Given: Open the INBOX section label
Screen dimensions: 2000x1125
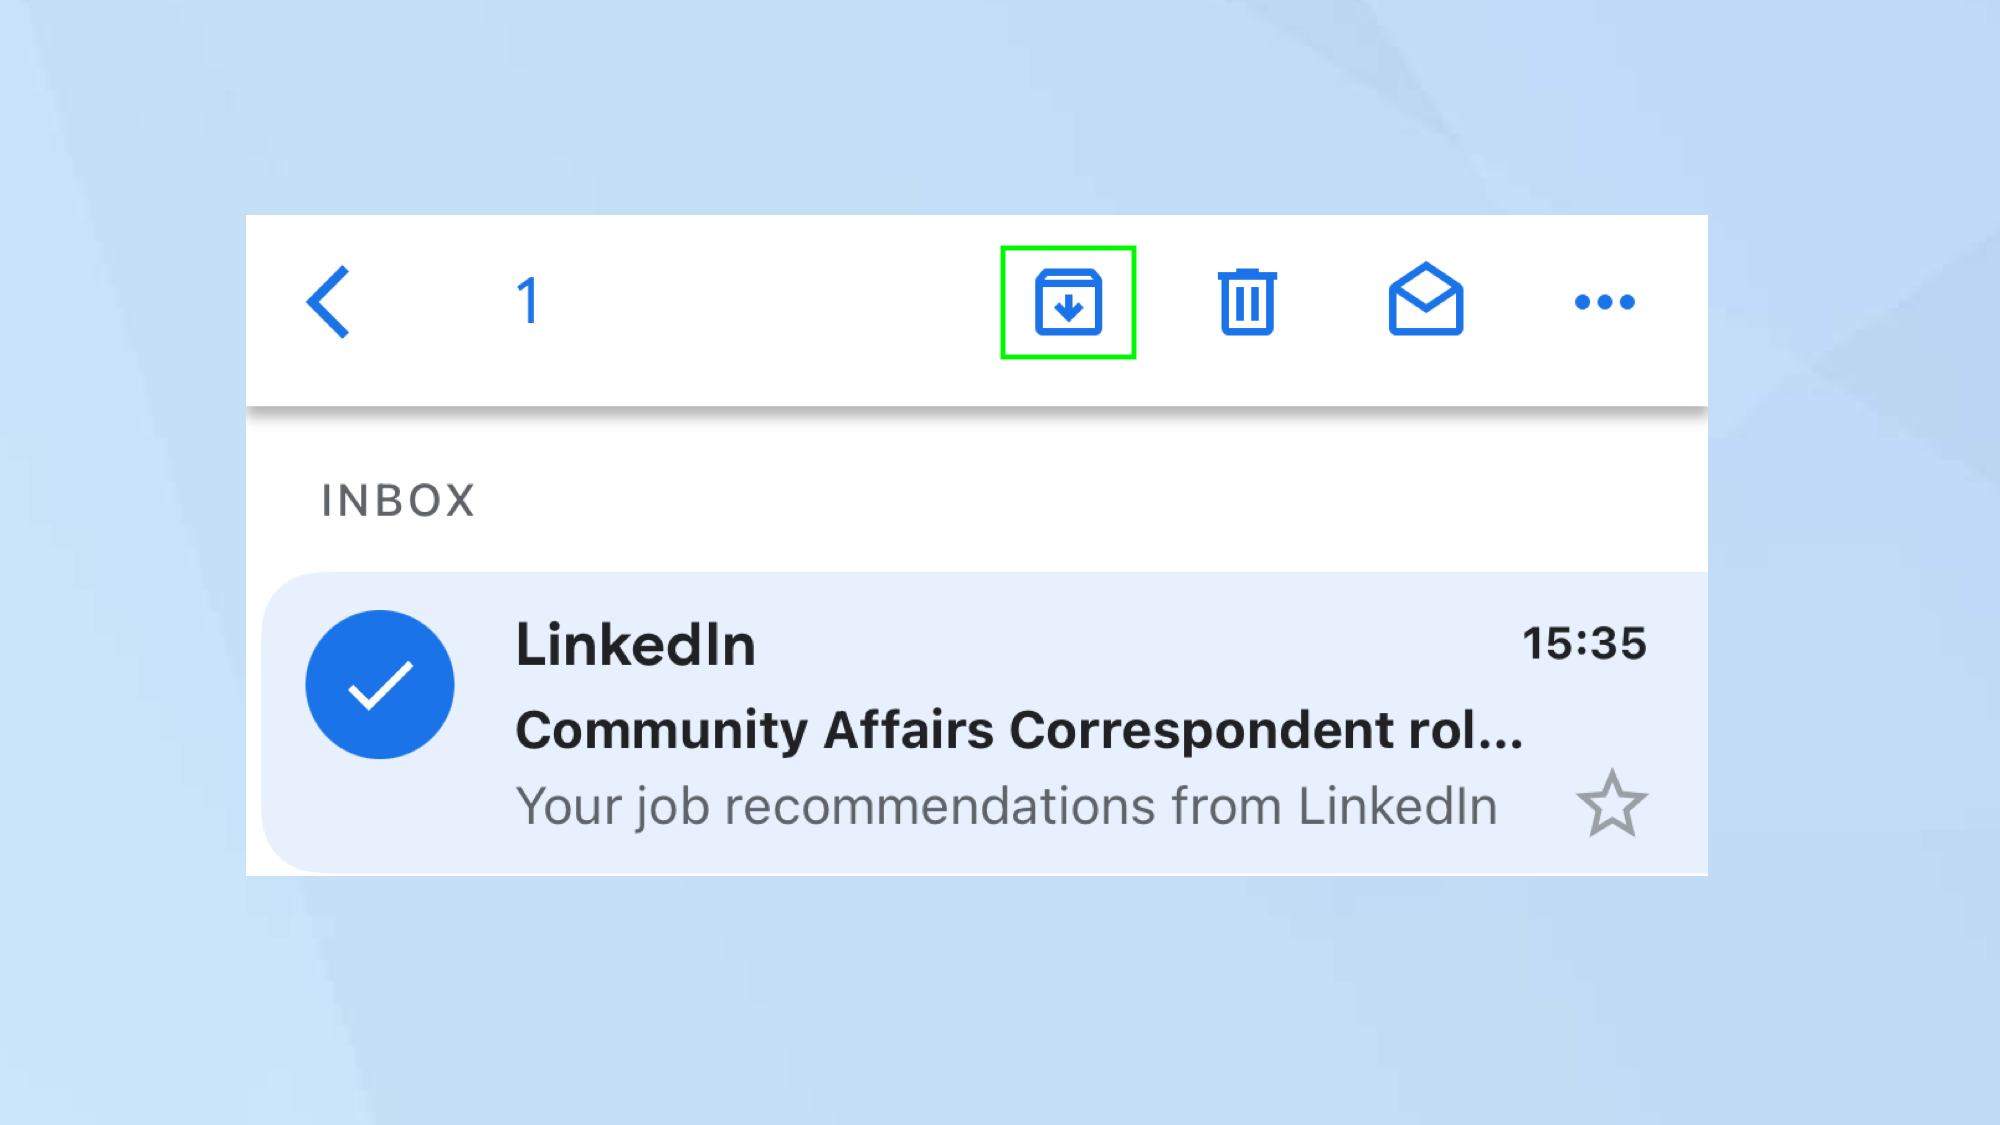Looking at the screenshot, I should (x=397, y=499).
